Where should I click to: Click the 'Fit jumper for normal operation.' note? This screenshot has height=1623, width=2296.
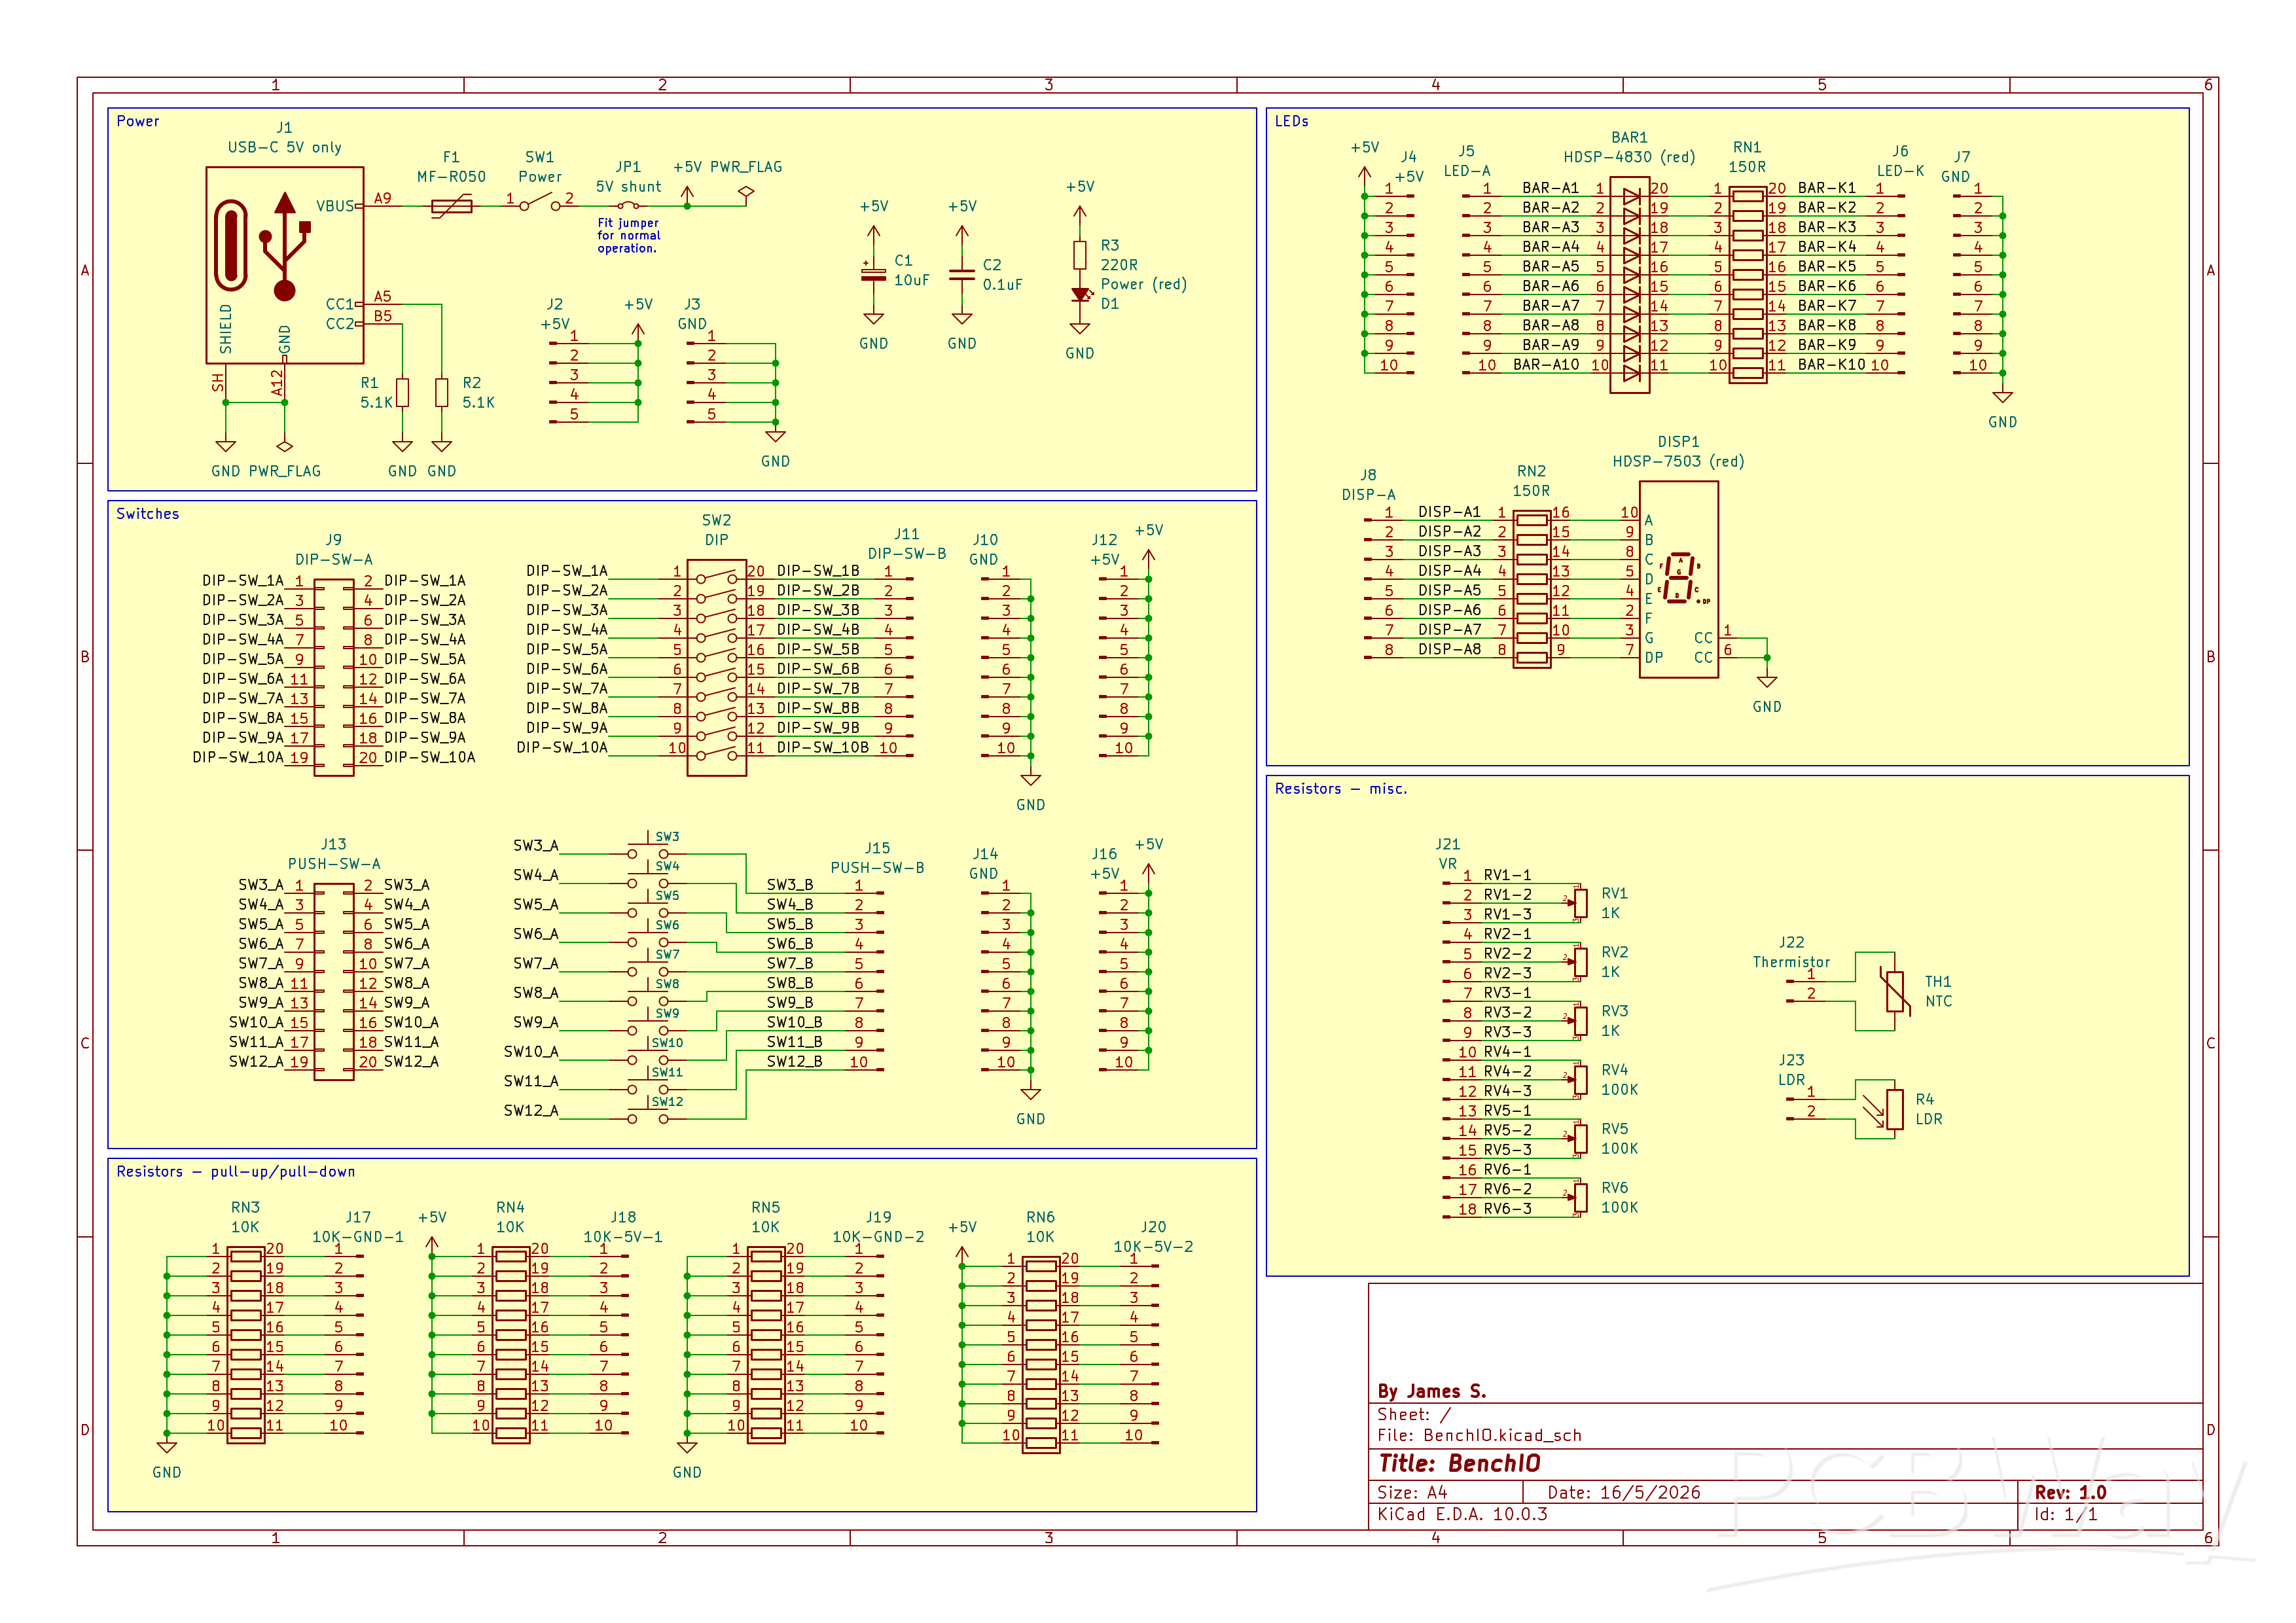tap(629, 236)
